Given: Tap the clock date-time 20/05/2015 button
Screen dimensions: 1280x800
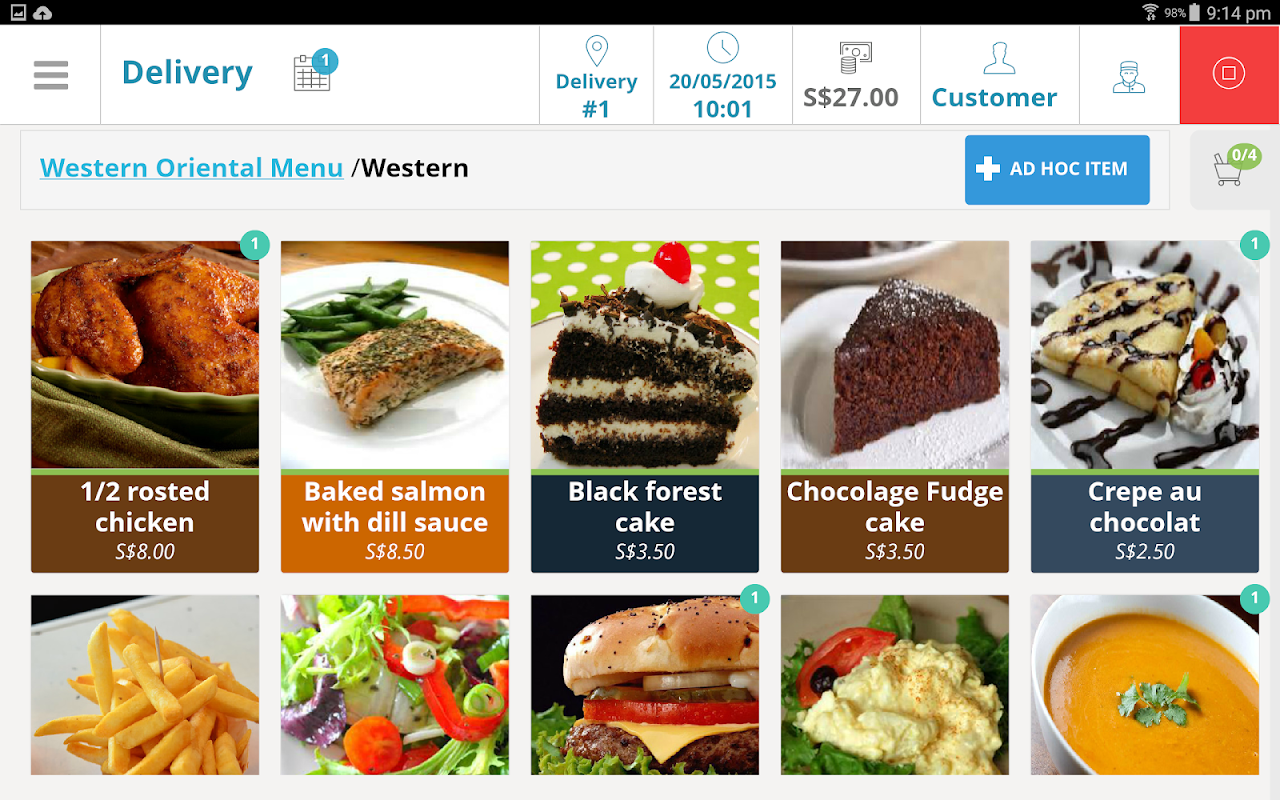Looking at the screenshot, I should coord(723,75).
